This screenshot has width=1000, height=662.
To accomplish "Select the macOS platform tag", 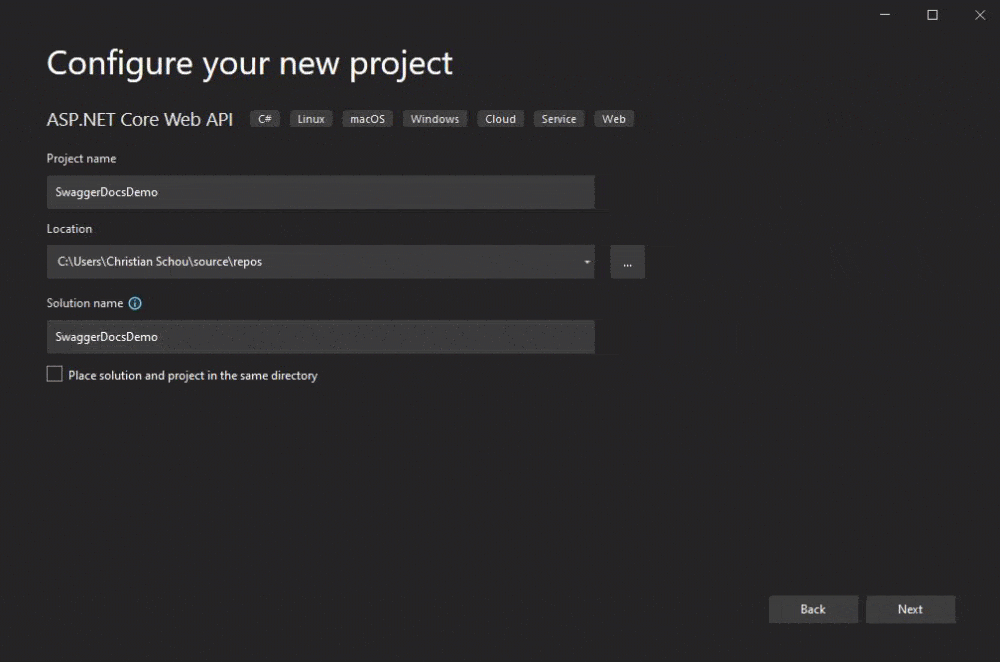I will [367, 118].
